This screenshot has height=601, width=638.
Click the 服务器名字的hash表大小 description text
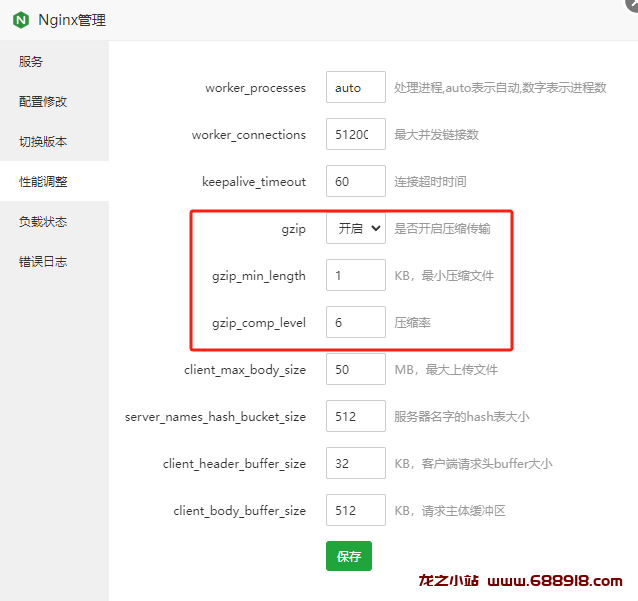click(461, 417)
